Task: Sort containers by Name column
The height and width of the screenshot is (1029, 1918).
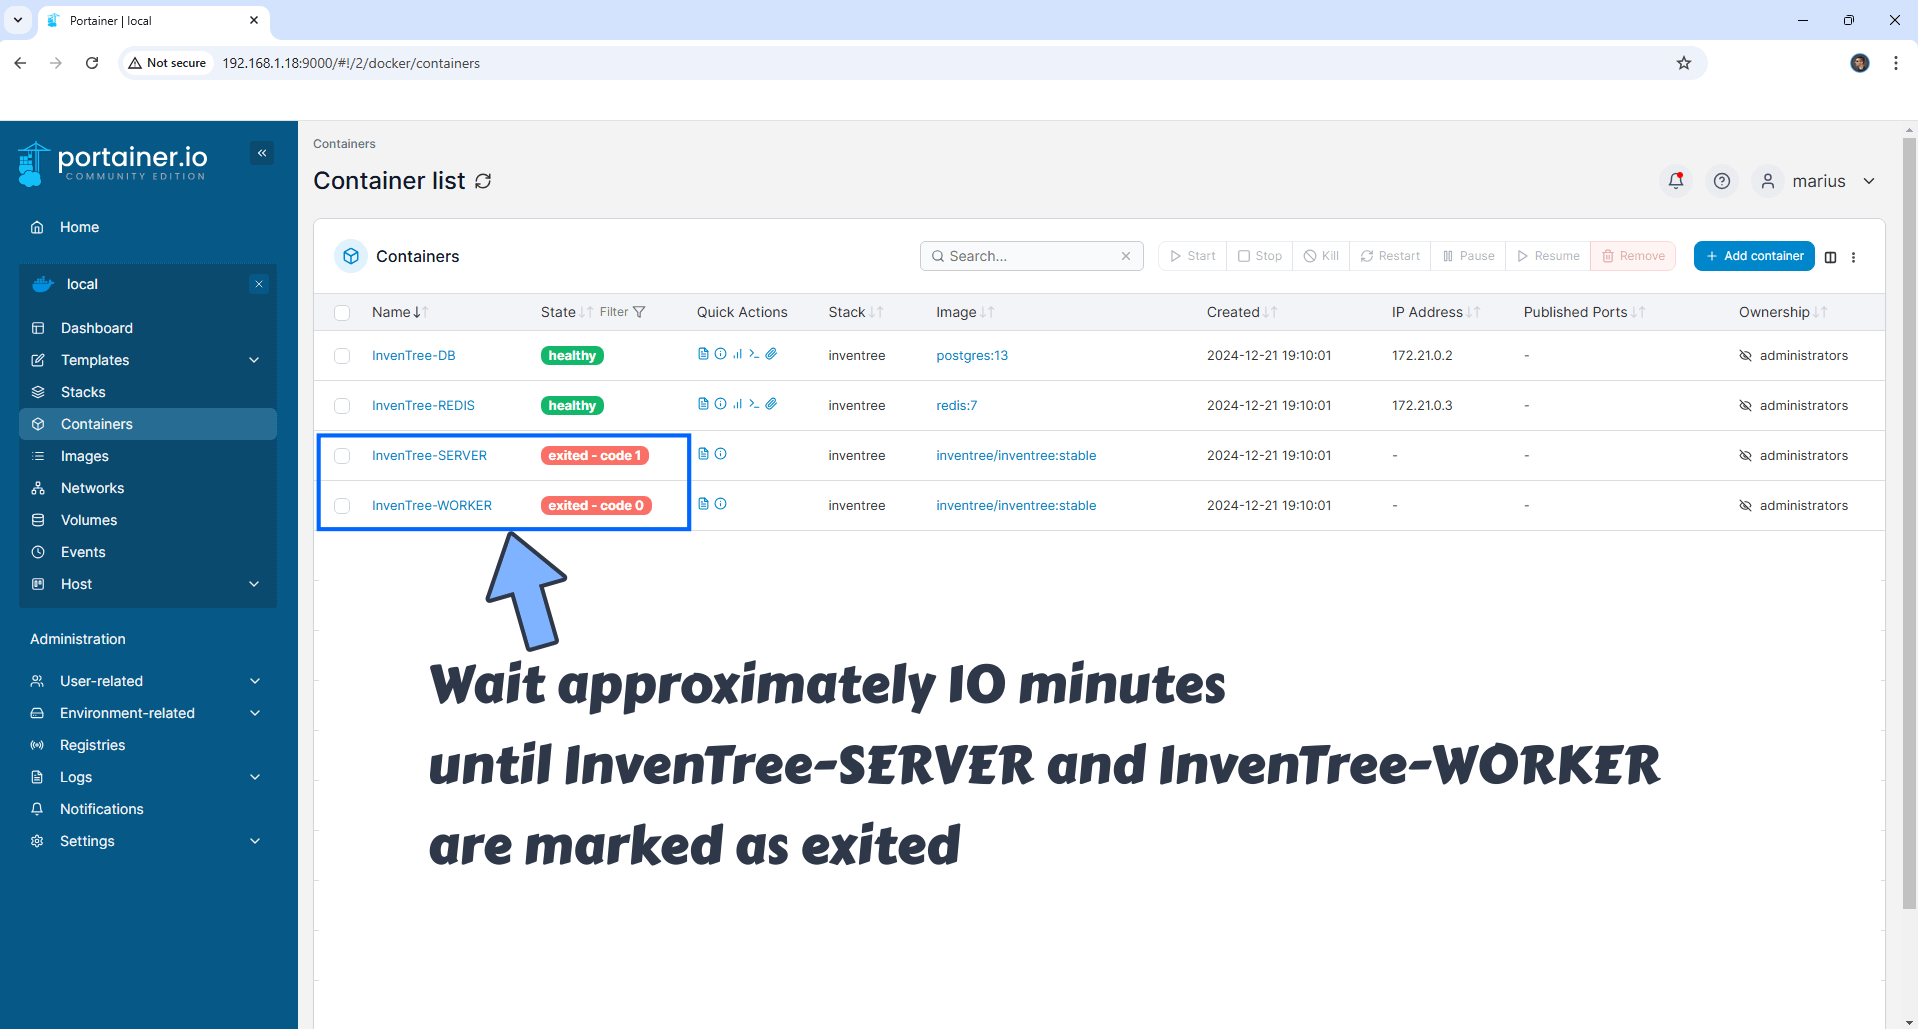Action: 399,312
